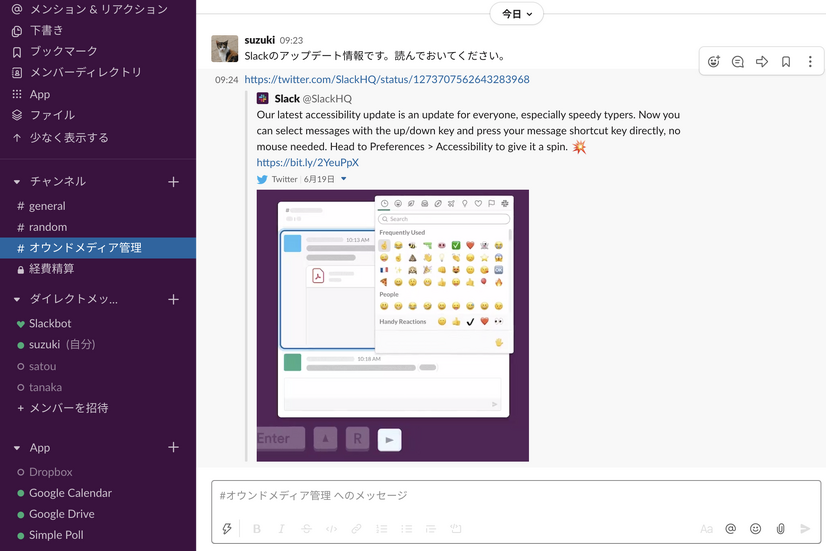Click the Twitter 6月19日 source label
The image size is (826, 551).
click(x=303, y=179)
